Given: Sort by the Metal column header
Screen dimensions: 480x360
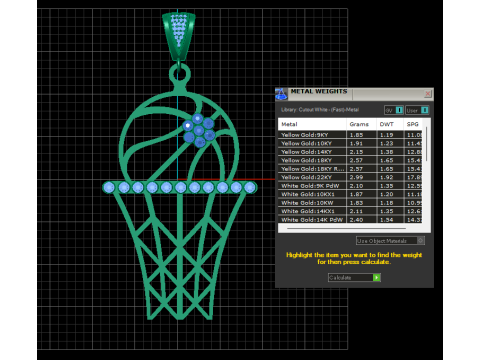Looking at the screenshot, I should (312, 124).
